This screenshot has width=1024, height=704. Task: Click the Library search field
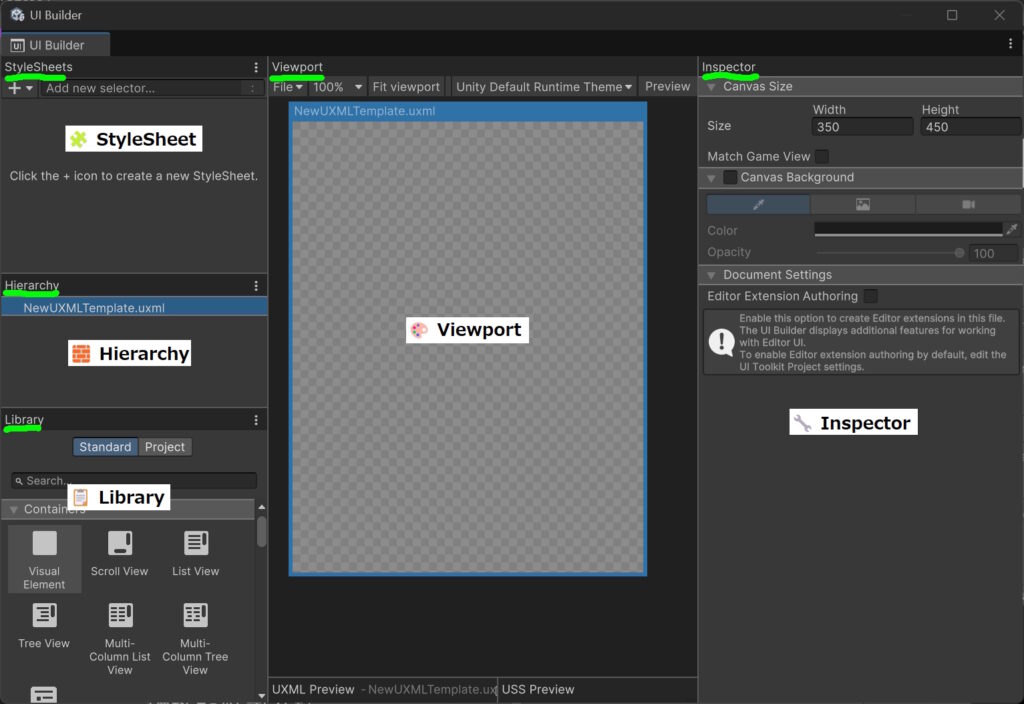coord(134,481)
